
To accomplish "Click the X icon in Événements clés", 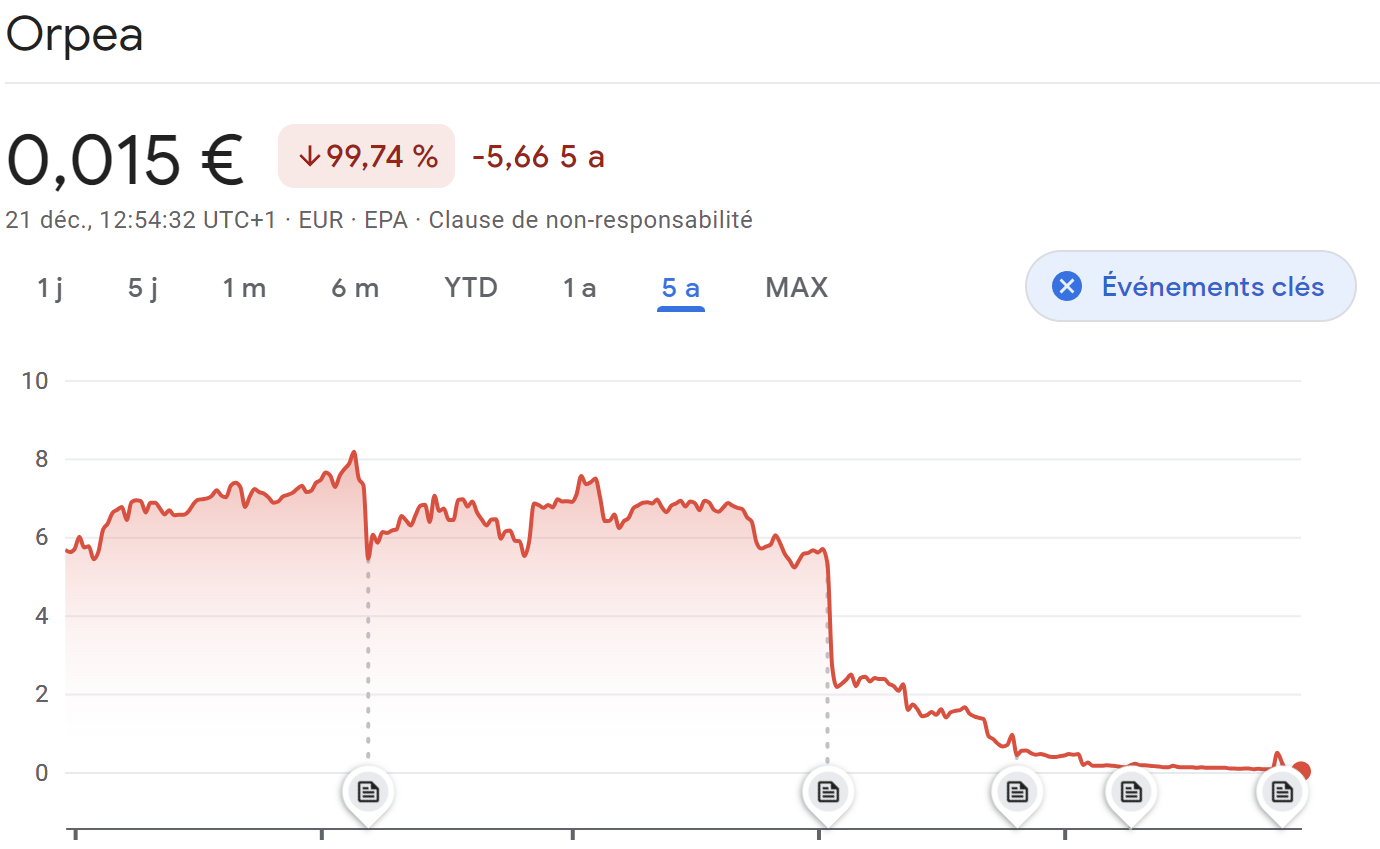I will pyautogui.click(x=1067, y=287).
